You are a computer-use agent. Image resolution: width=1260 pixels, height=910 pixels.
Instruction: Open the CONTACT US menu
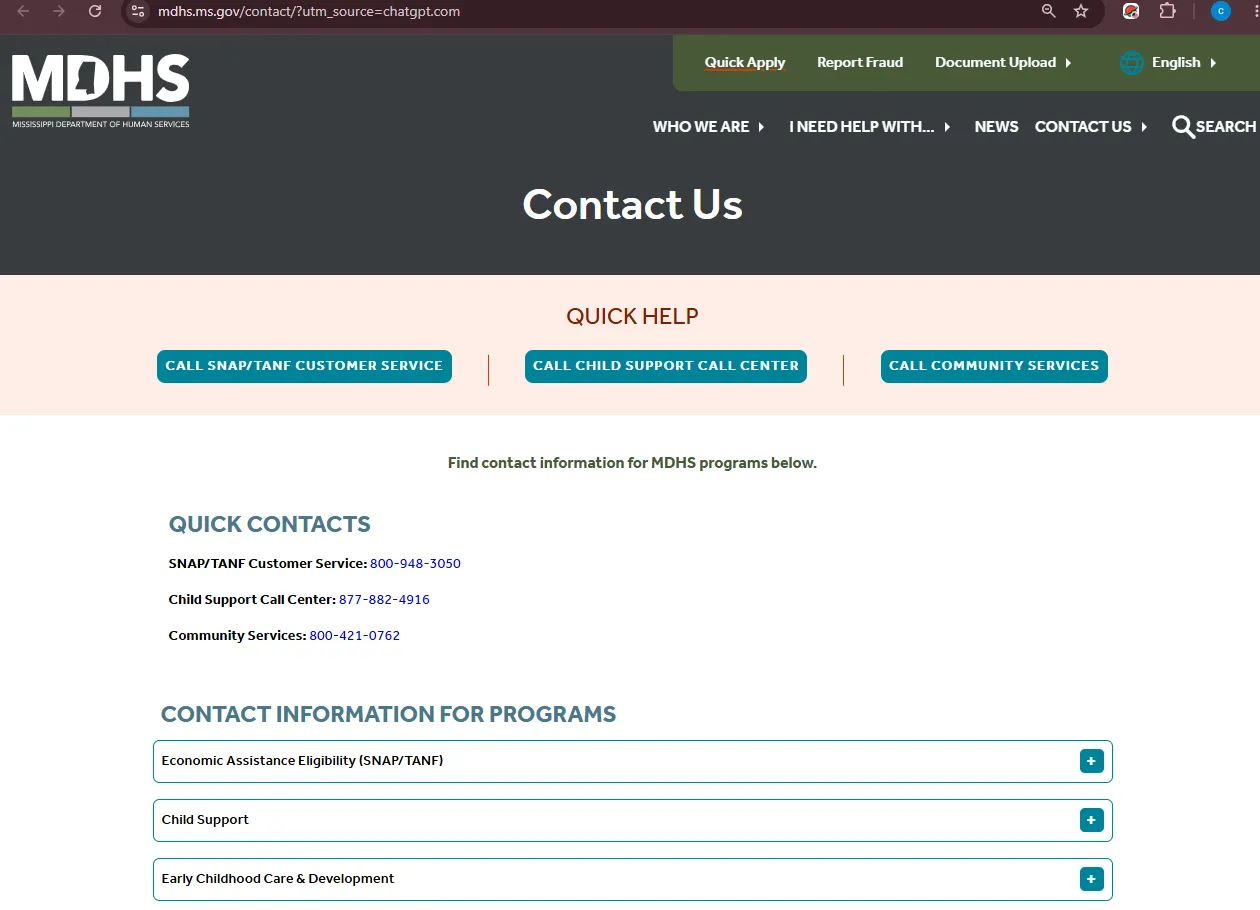point(1091,127)
